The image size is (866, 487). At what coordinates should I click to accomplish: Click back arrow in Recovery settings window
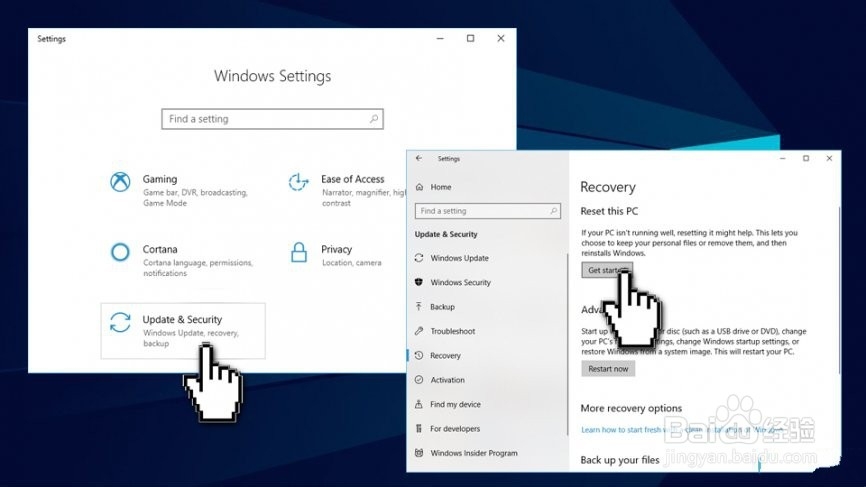(419, 158)
